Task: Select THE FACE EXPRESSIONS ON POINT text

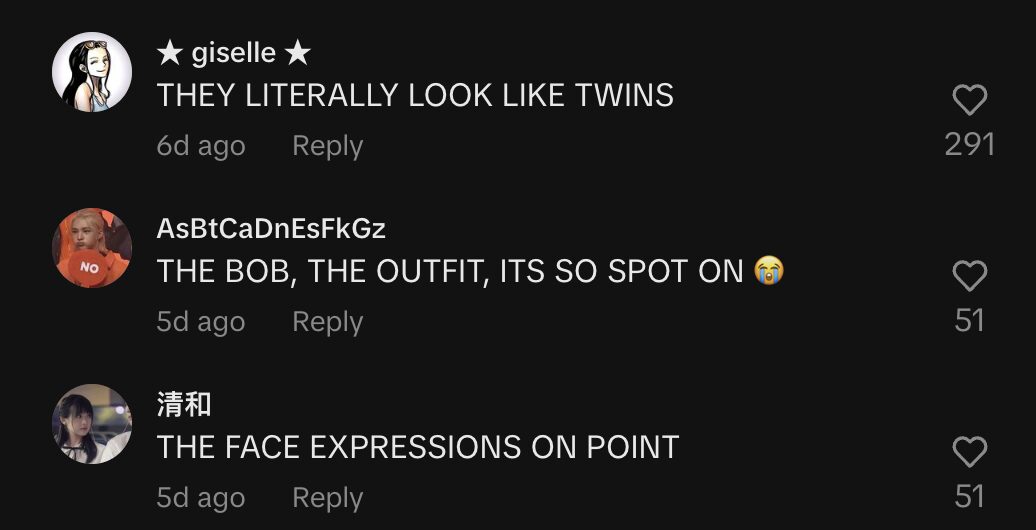Action: 418,447
